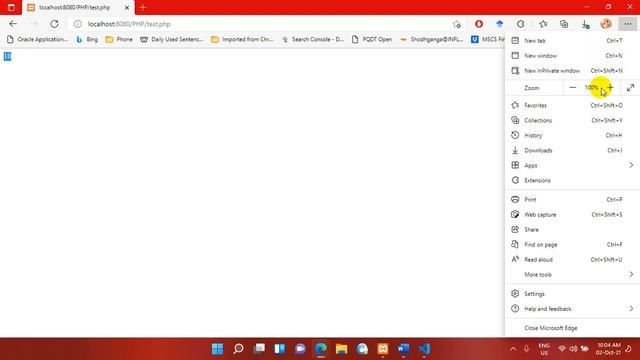
Task: Open Downloads from the menu
Action: 572,150
